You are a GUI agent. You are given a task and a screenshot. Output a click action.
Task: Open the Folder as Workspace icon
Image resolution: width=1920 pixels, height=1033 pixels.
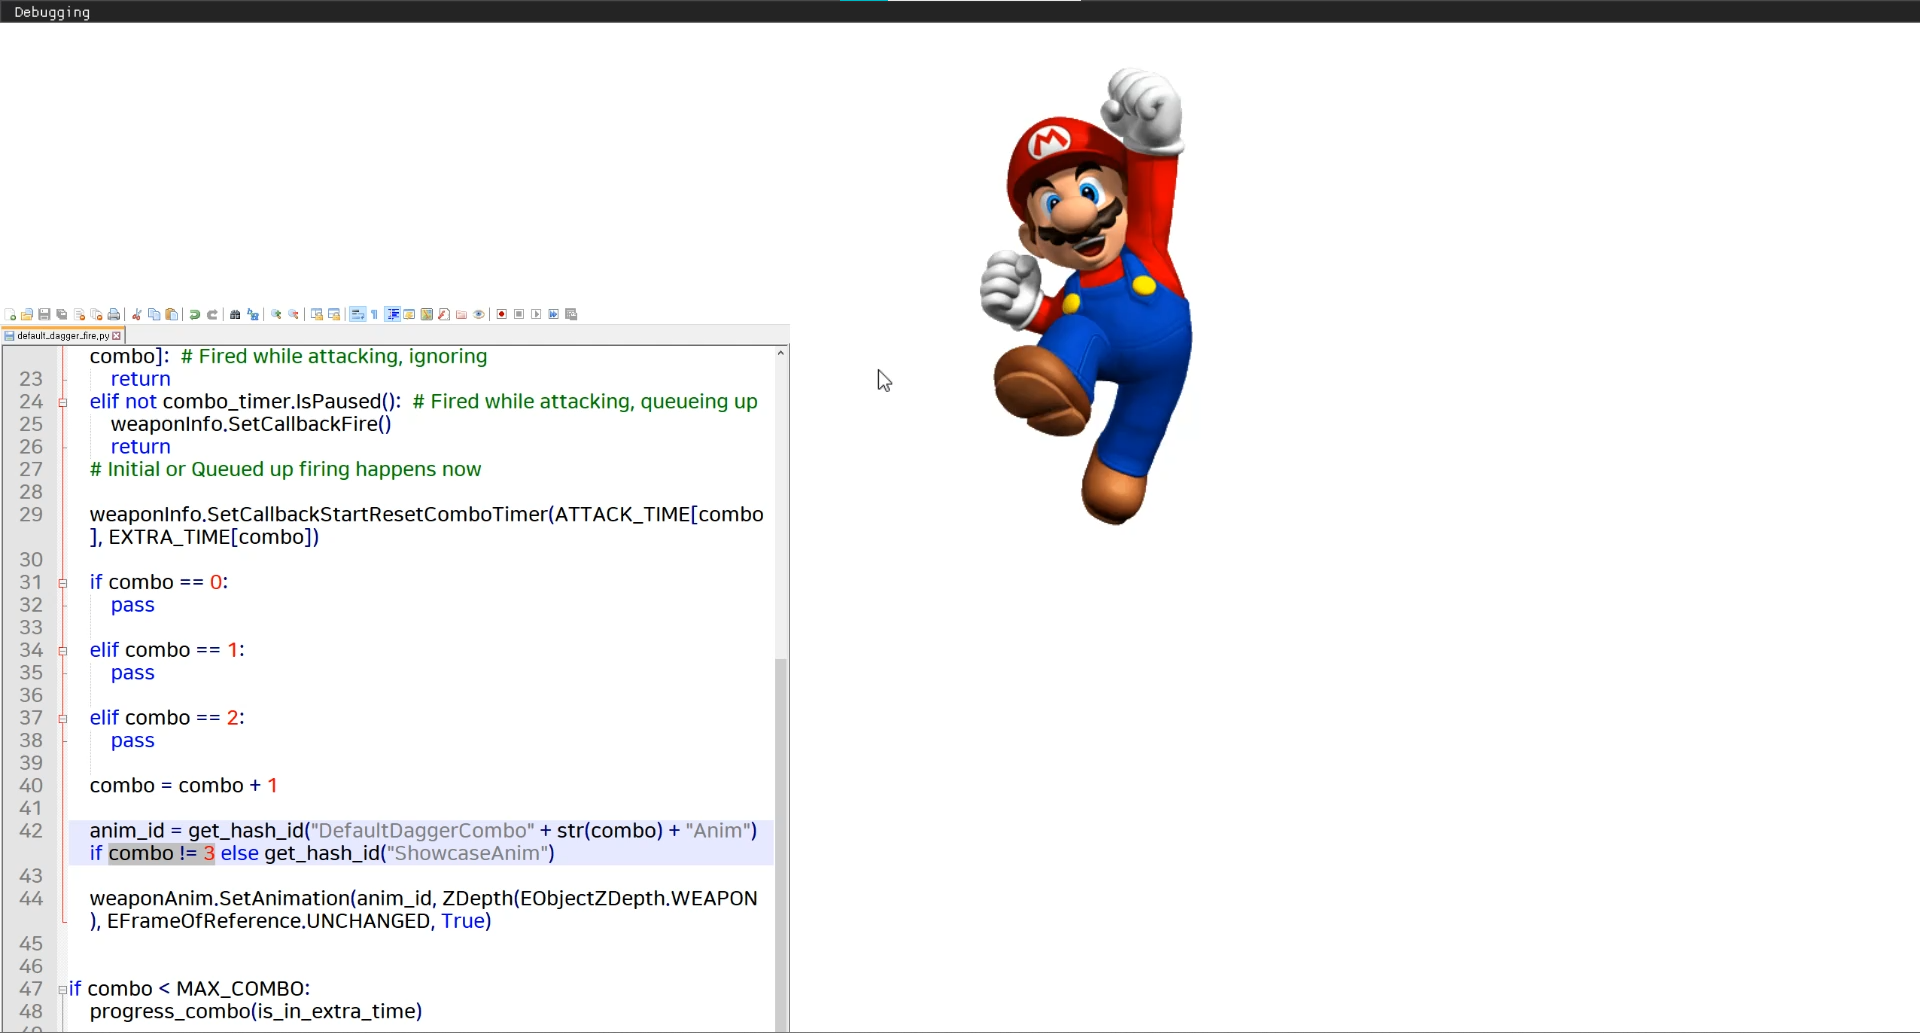(x=462, y=315)
